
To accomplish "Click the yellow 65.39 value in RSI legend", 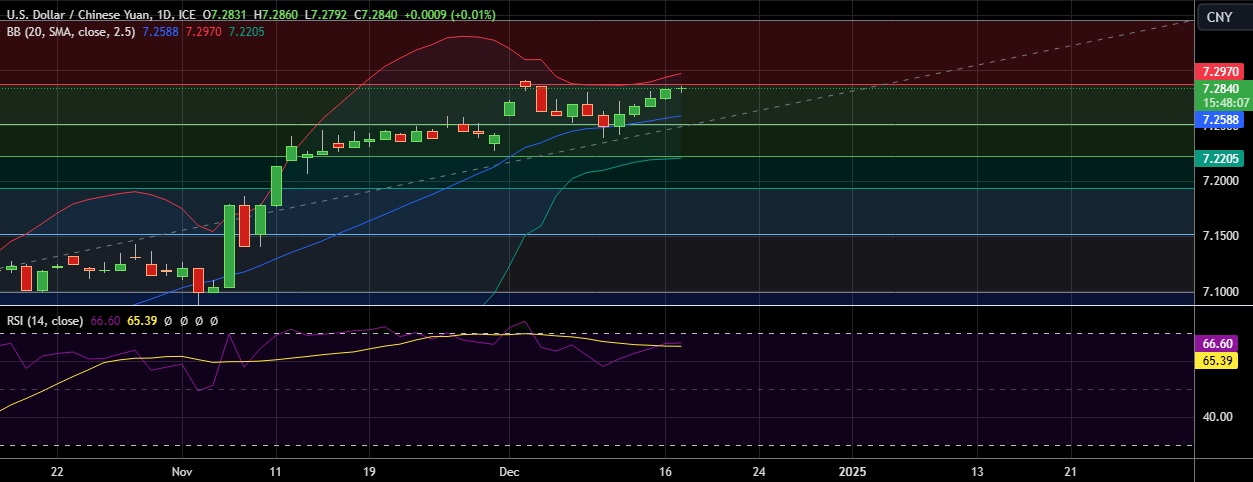I will pos(142,320).
